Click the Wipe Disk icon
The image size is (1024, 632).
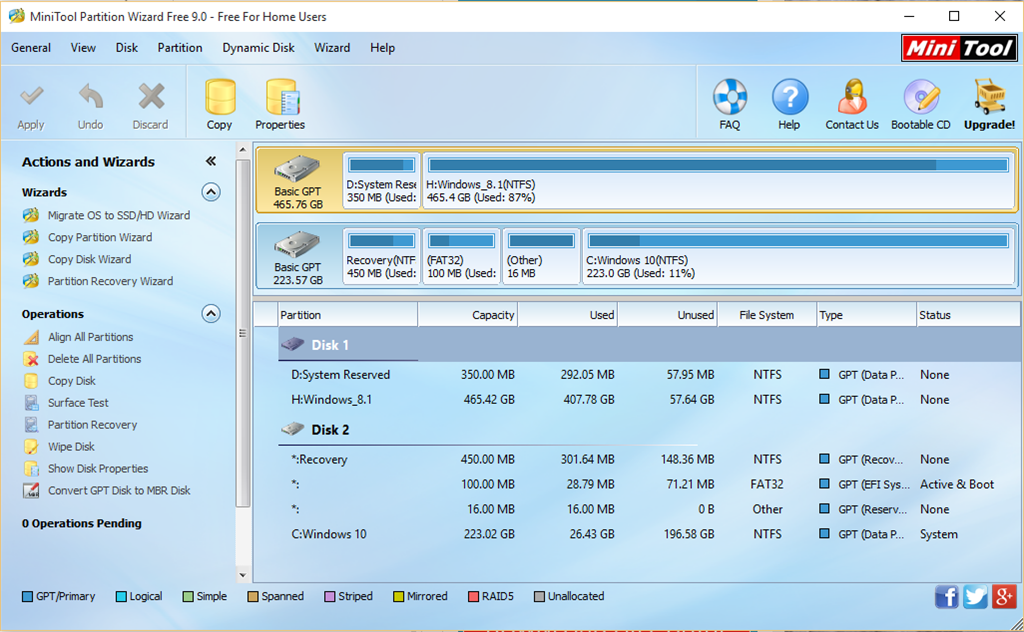(31, 447)
